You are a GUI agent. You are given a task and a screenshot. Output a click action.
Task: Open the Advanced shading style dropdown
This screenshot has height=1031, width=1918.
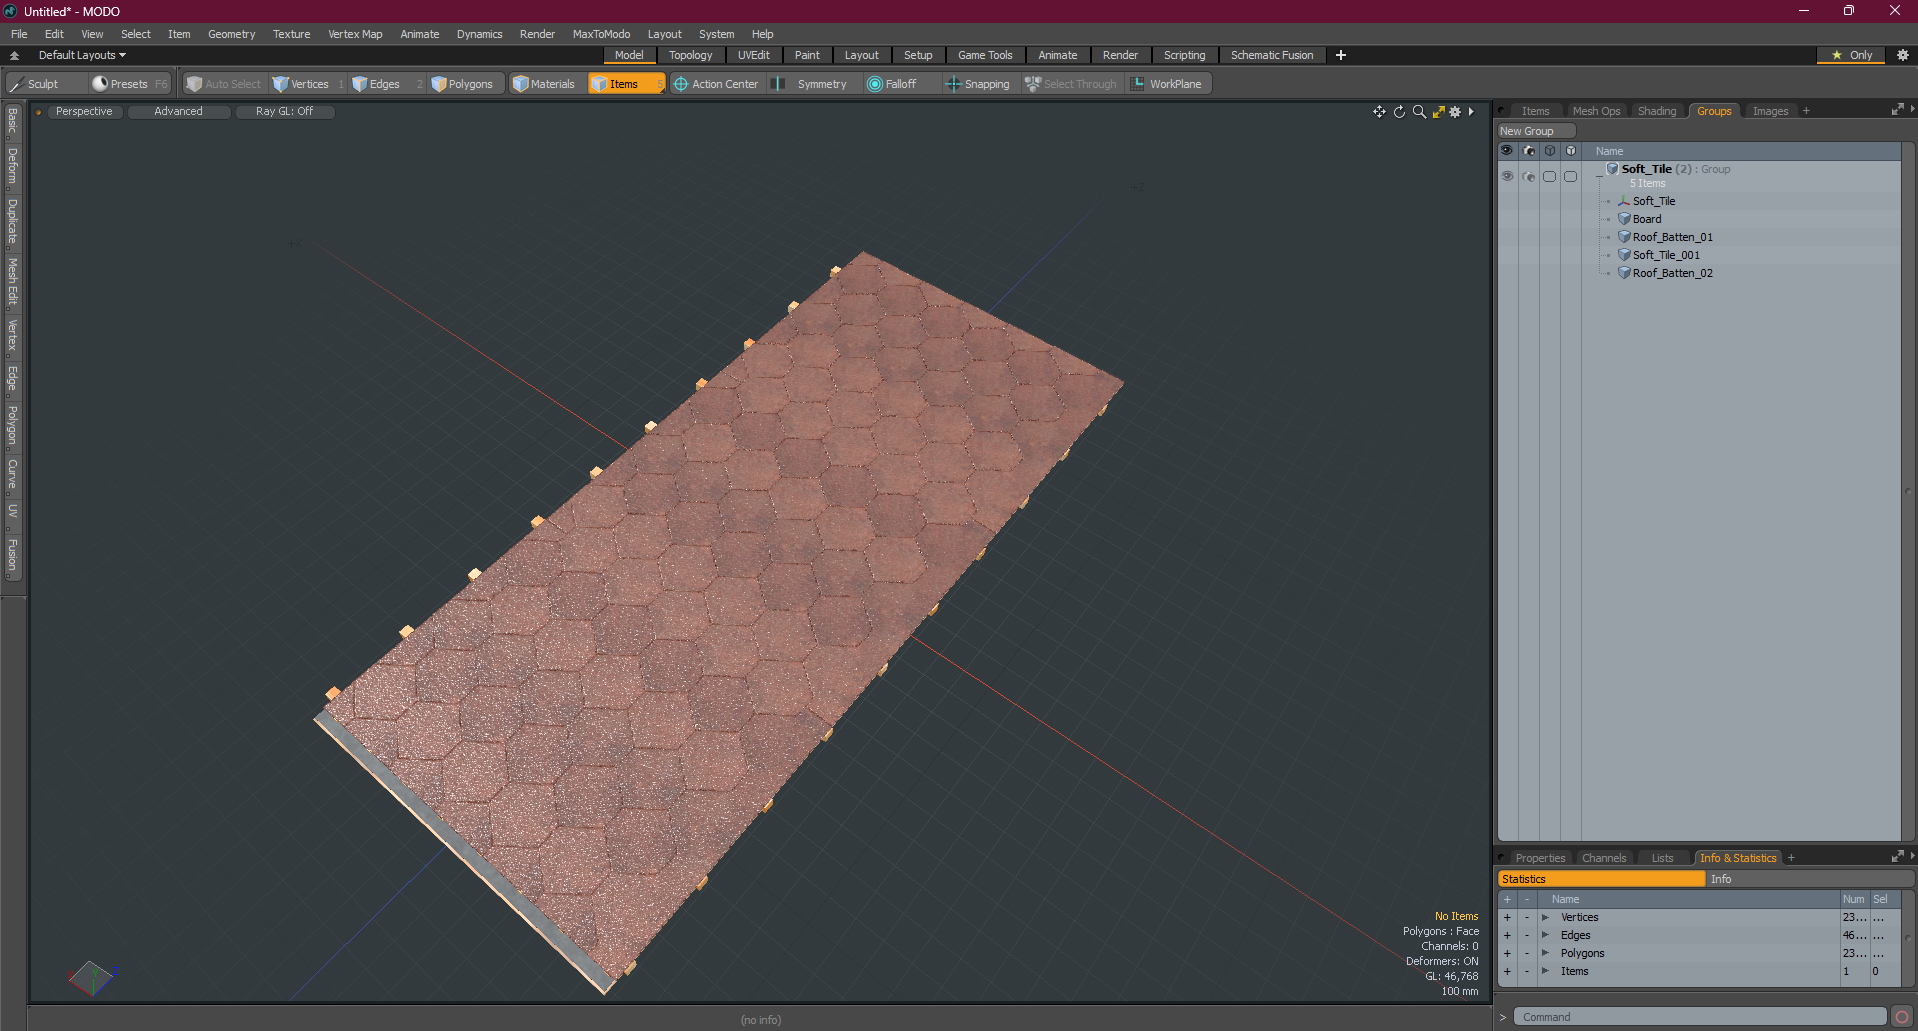point(178,111)
